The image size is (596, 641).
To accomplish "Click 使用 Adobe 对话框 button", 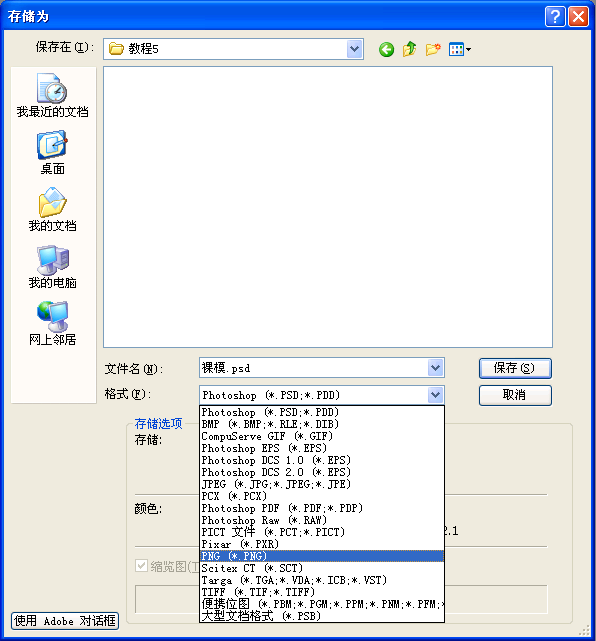I will click(x=65, y=621).
